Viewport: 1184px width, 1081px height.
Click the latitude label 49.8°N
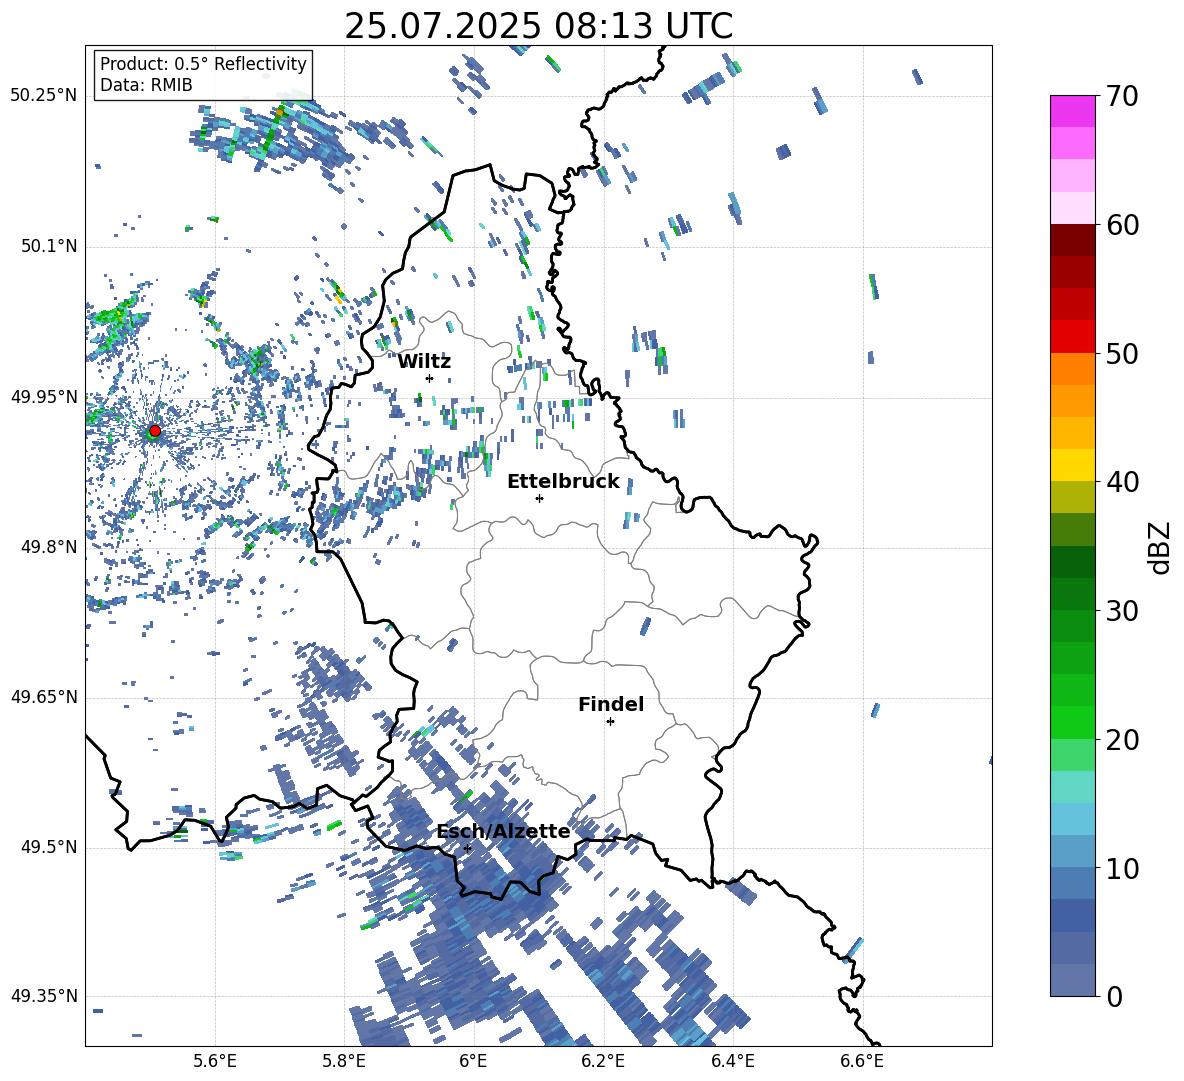click(48, 547)
